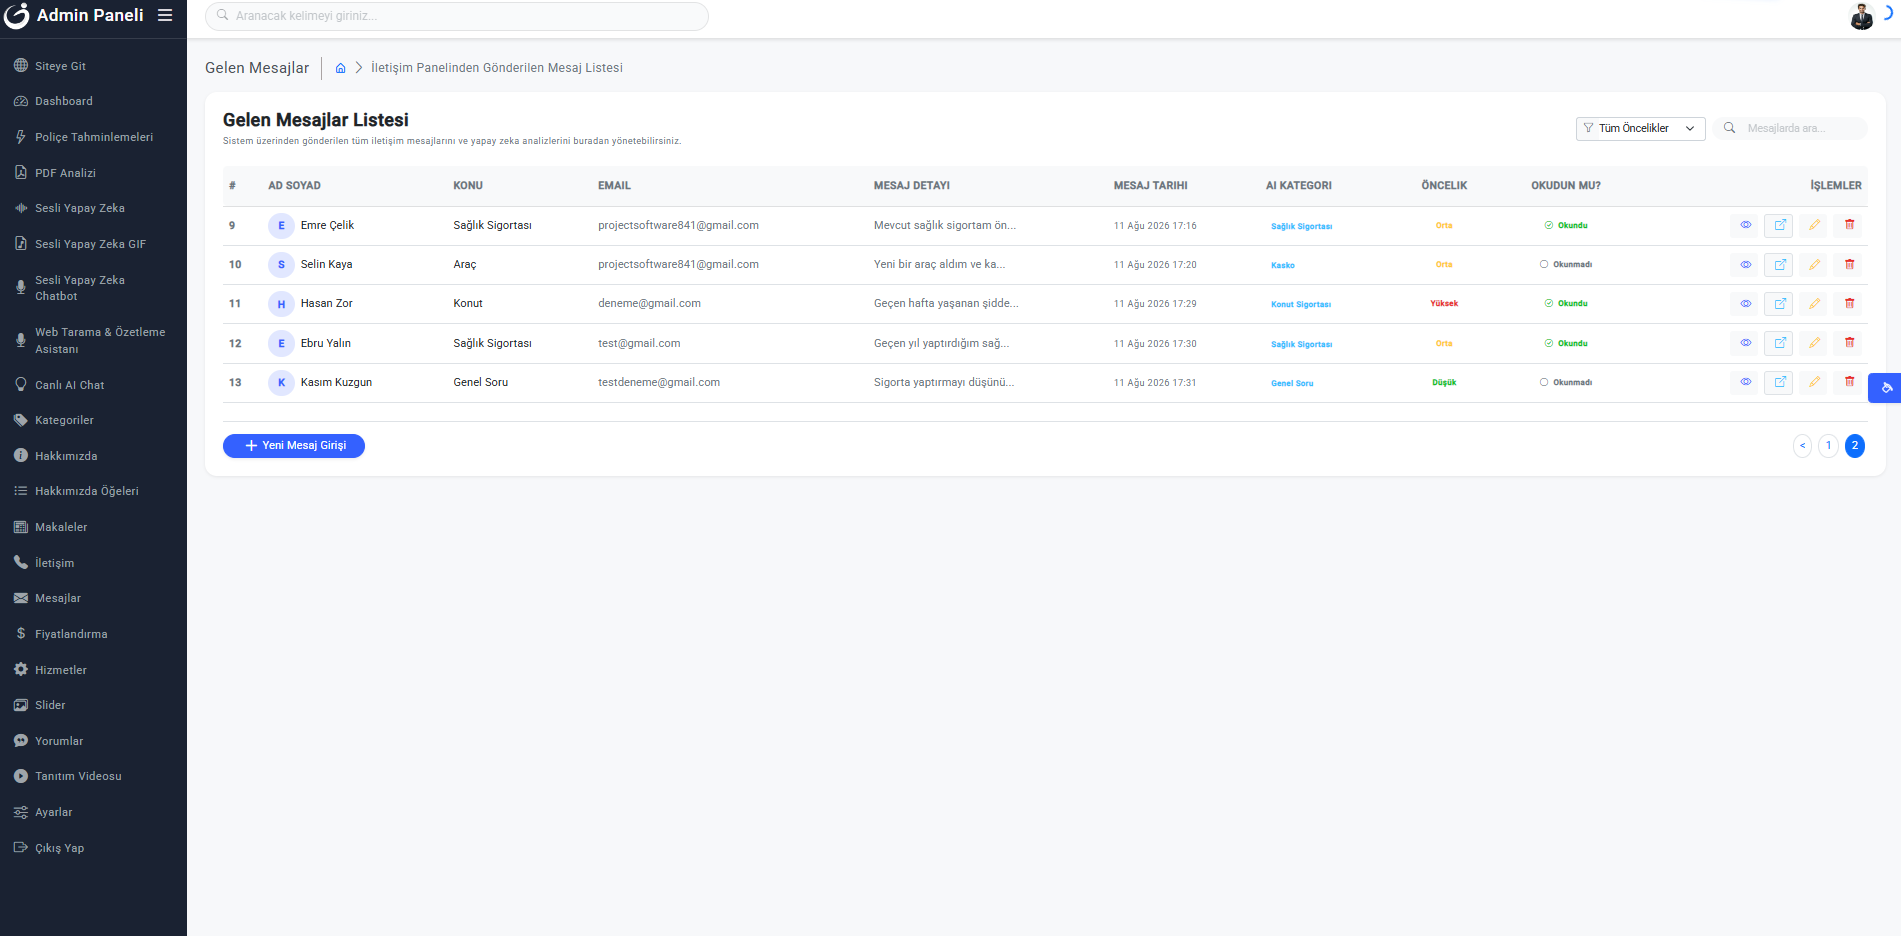
Task: Open Poliçe Tahminlemeleri menu item
Action: pos(93,137)
